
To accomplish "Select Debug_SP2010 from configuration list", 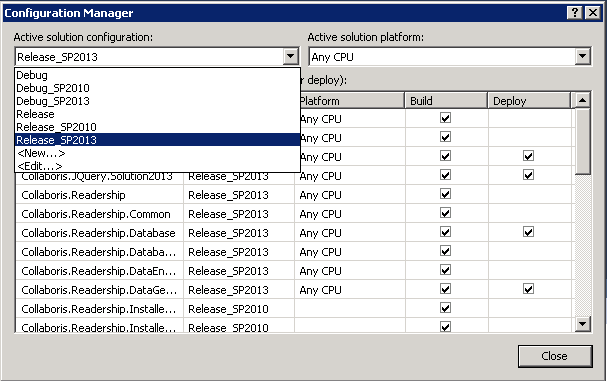I will 157,88.
